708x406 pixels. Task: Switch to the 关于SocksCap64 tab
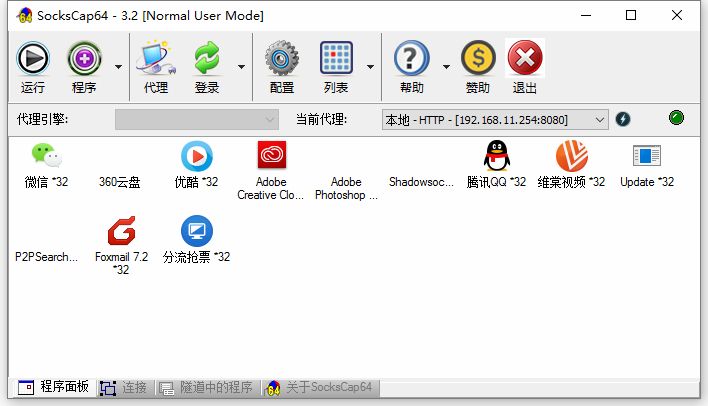[319, 387]
